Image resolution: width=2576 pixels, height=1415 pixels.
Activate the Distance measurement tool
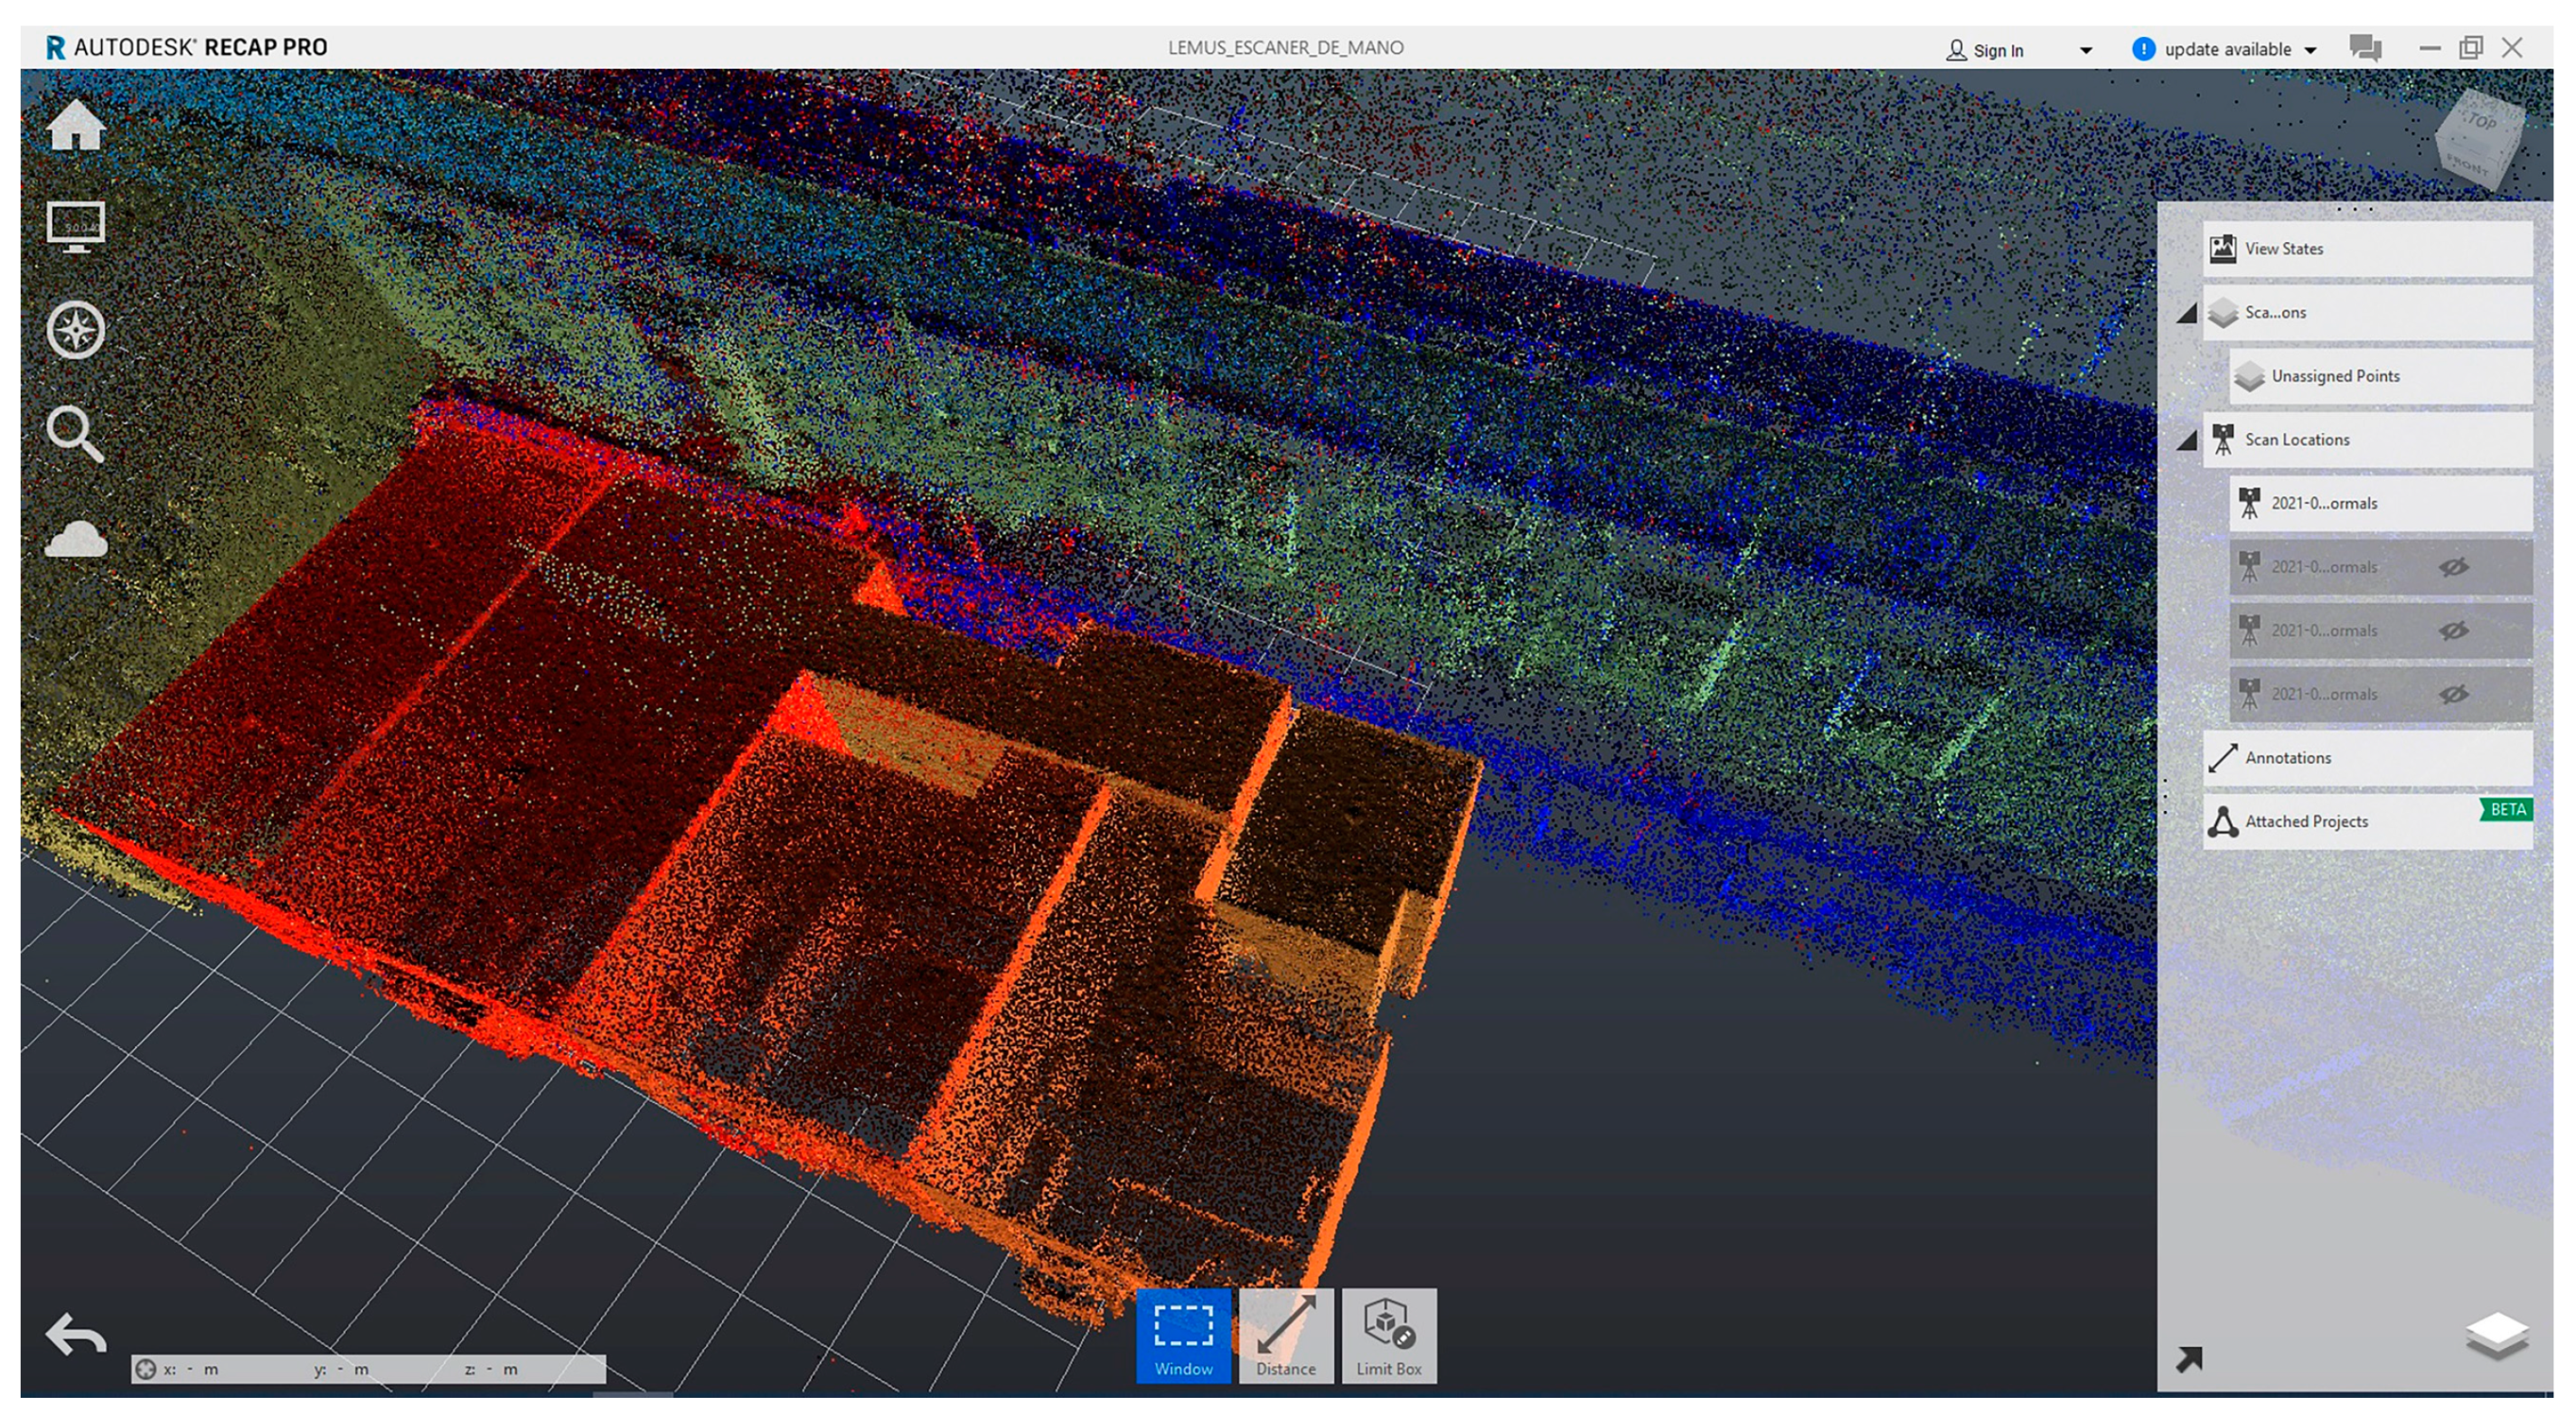[x=1285, y=1336]
